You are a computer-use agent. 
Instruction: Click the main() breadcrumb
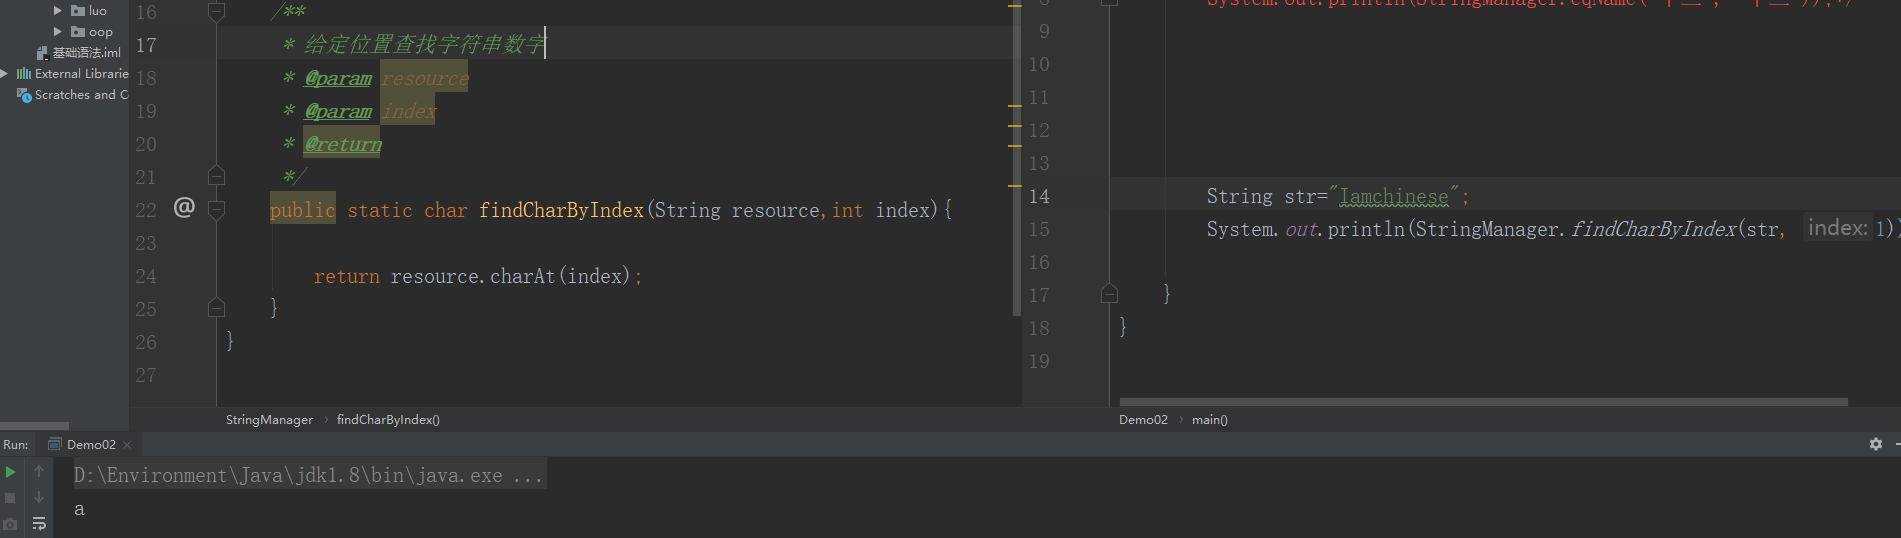coord(1209,420)
